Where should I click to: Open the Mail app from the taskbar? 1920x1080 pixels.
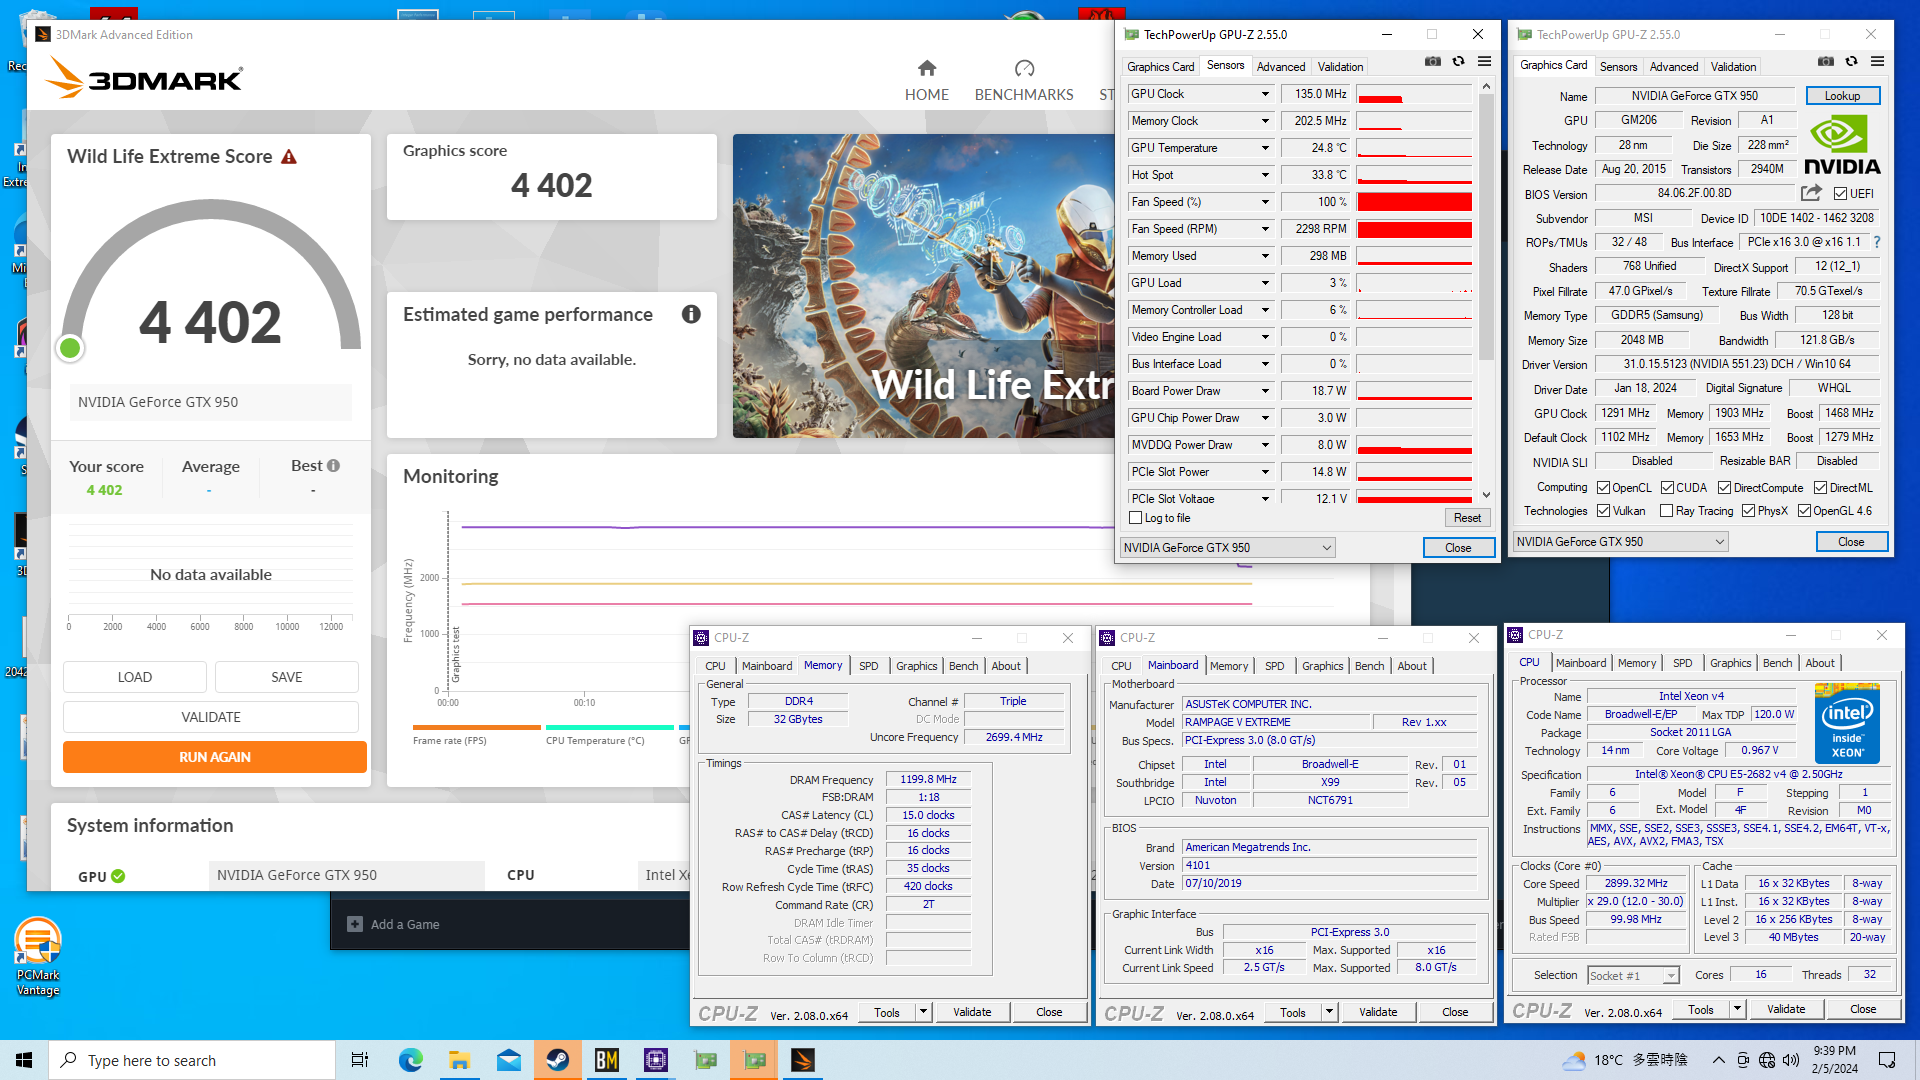509,1060
